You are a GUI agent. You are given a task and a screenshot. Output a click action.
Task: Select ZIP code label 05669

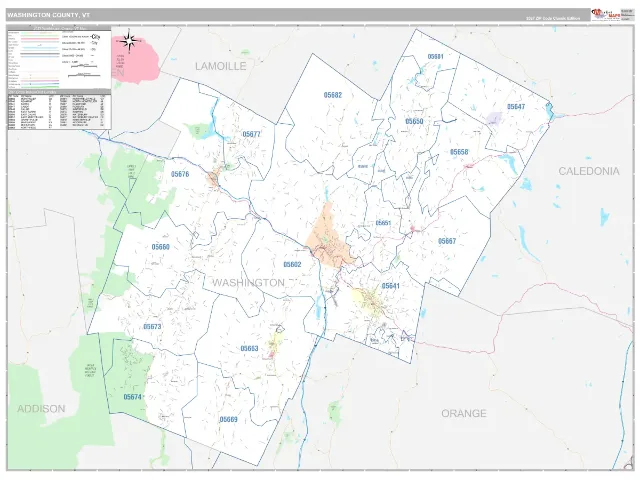pyautogui.click(x=228, y=420)
